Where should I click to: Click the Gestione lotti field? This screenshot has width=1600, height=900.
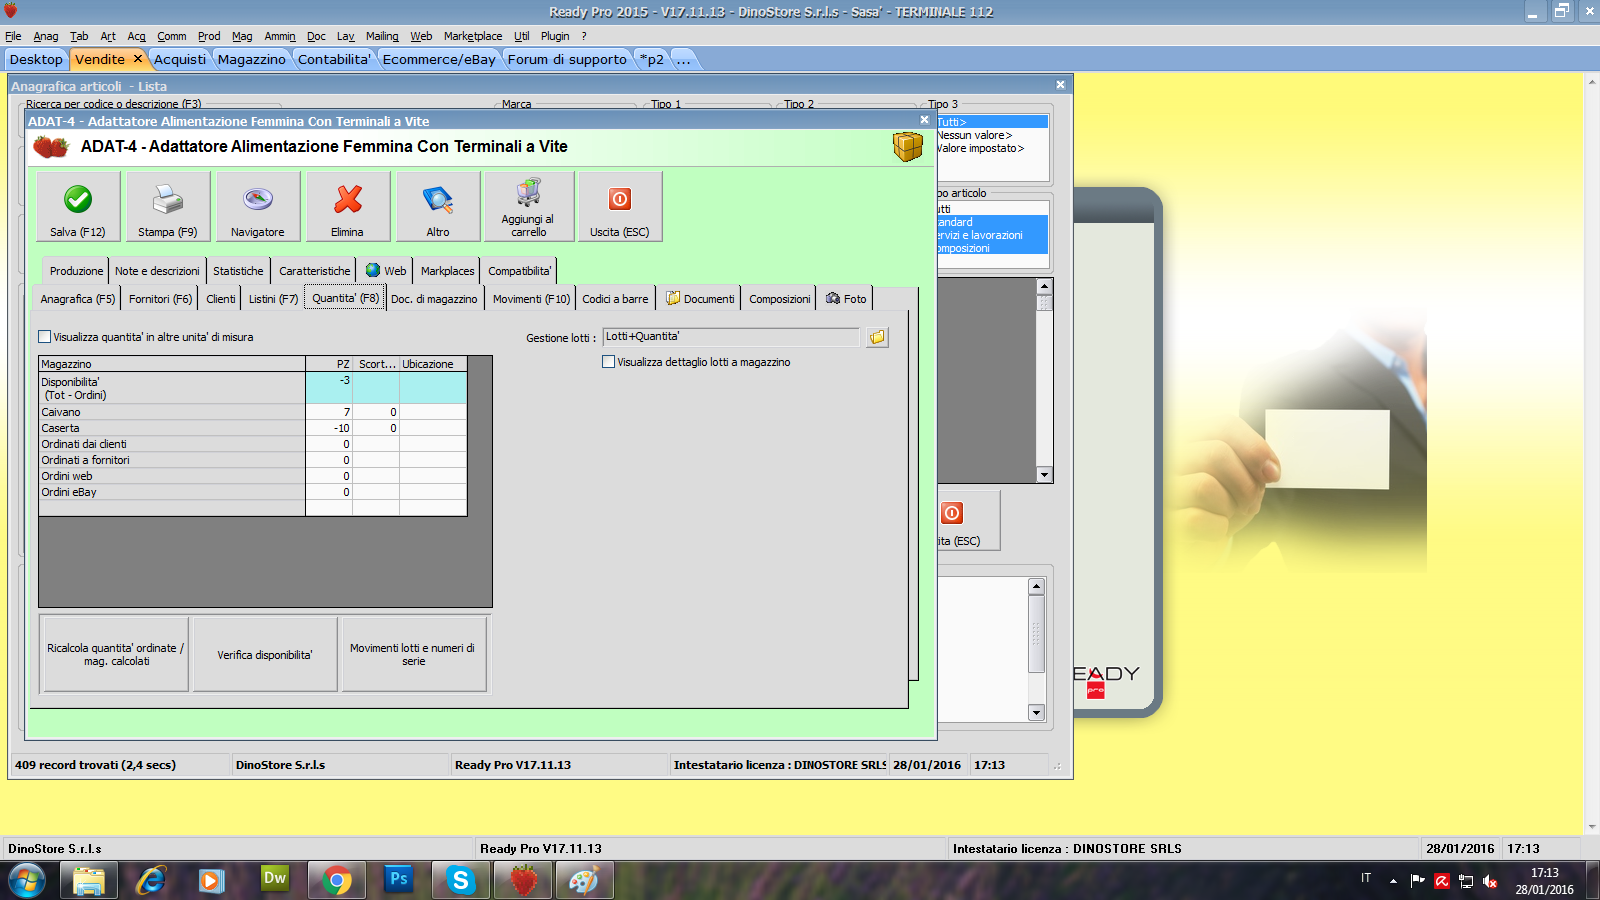click(731, 337)
